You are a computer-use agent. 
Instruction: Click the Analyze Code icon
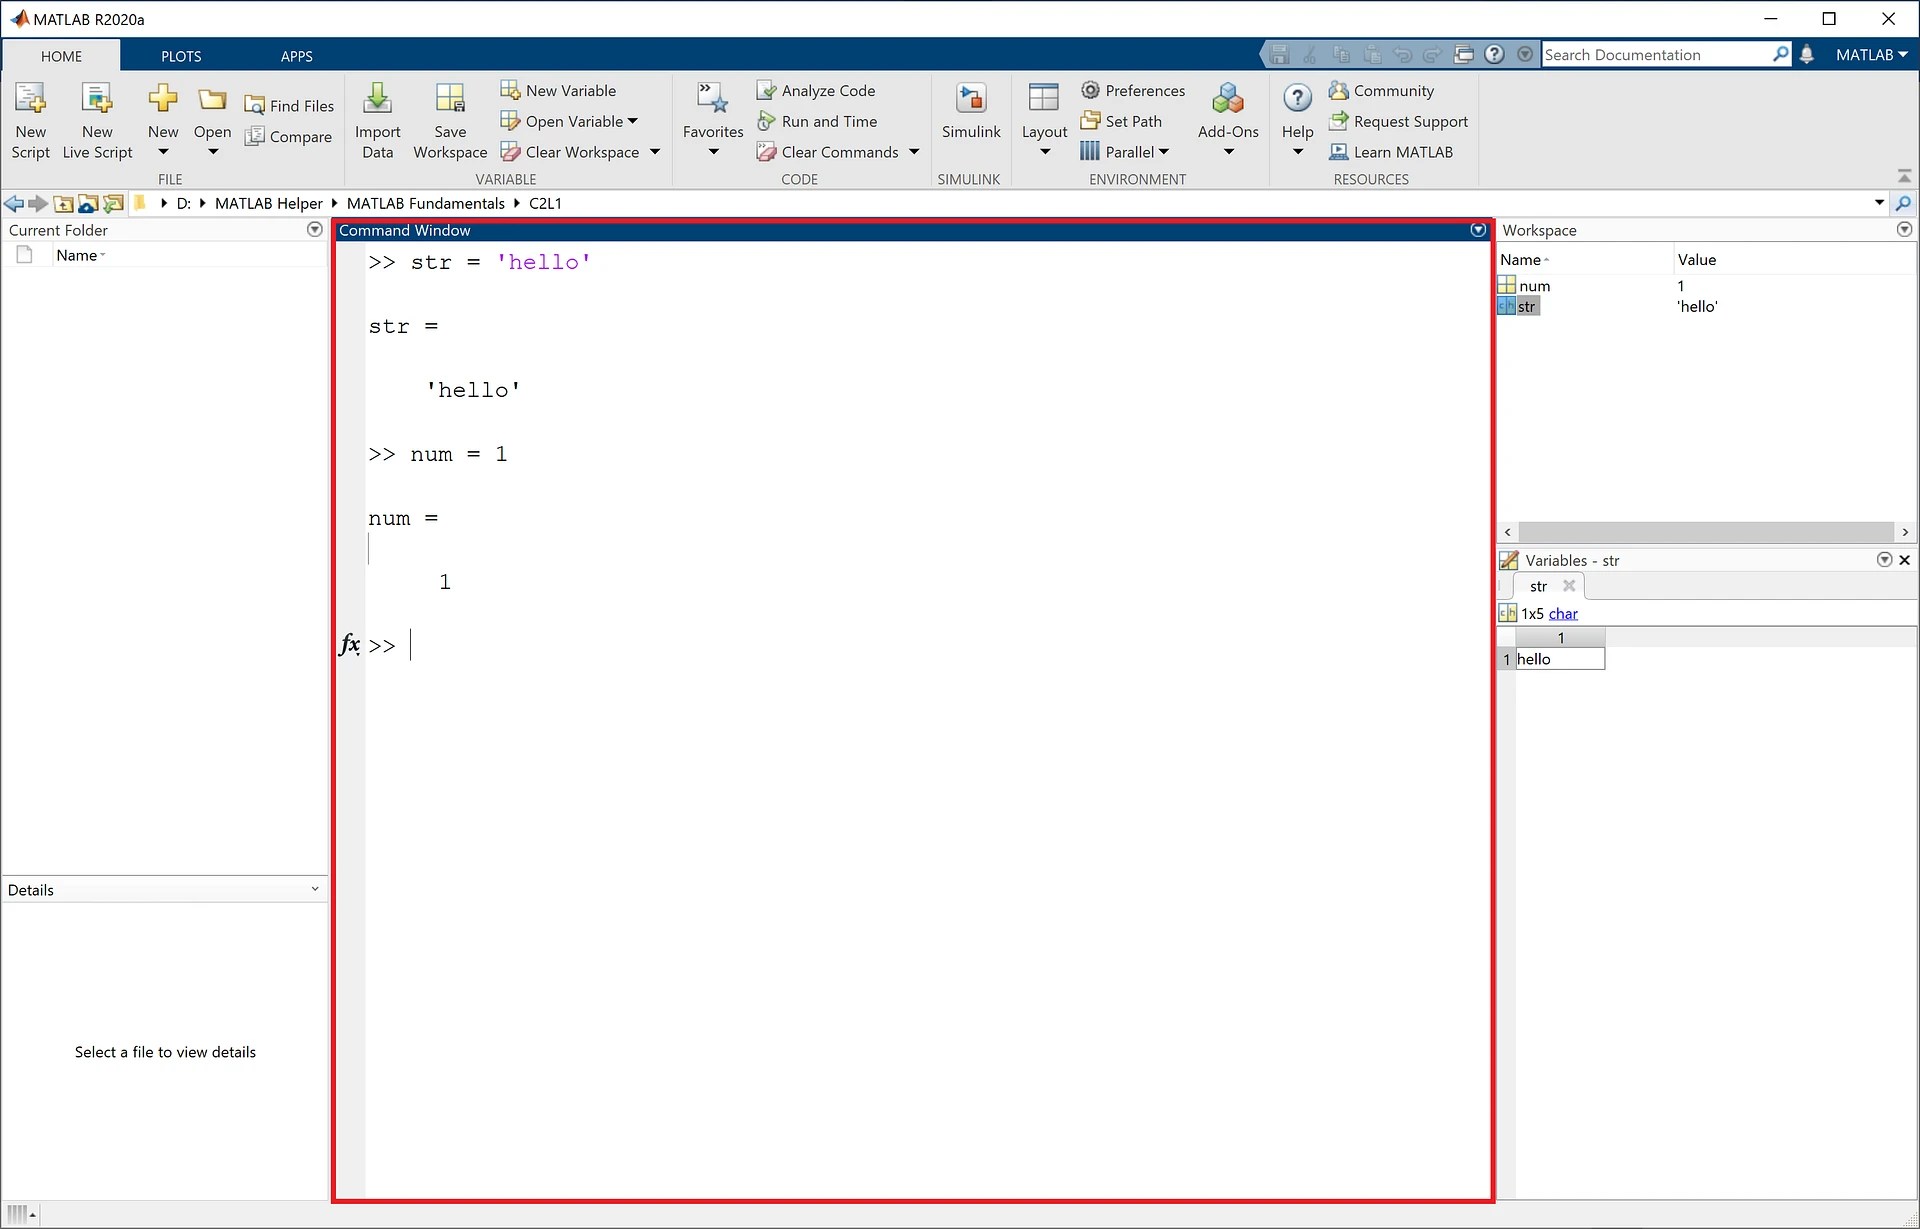(817, 90)
